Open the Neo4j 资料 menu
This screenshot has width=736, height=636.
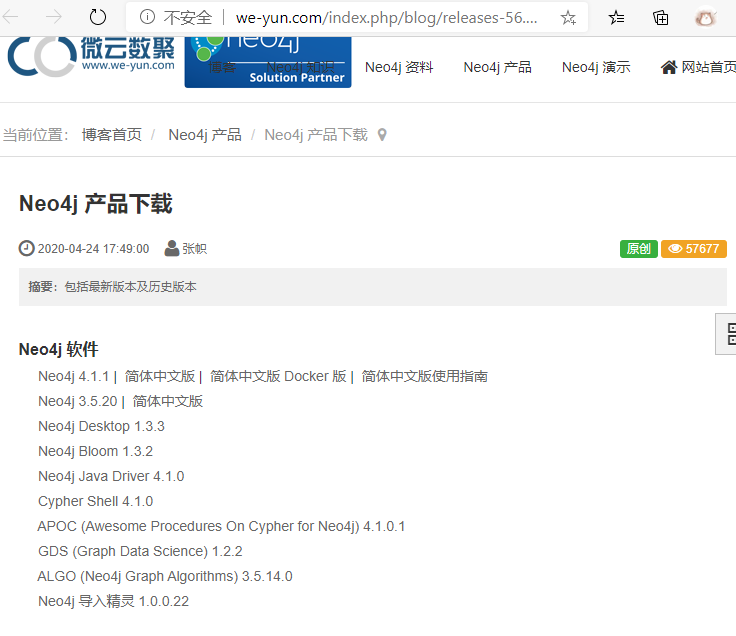pyautogui.click(x=399, y=68)
